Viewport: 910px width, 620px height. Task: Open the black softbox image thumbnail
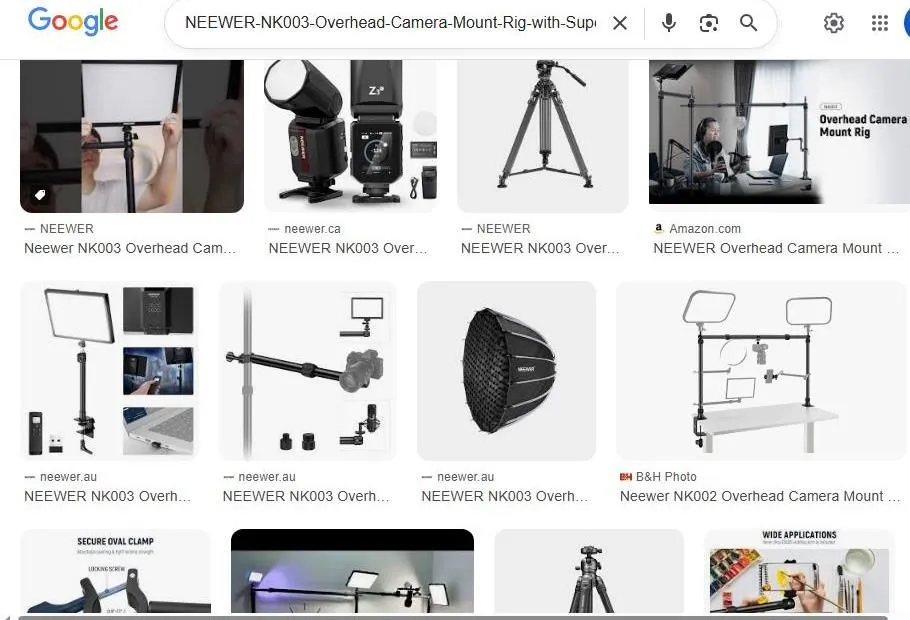pyautogui.click(x=506, y=370)
